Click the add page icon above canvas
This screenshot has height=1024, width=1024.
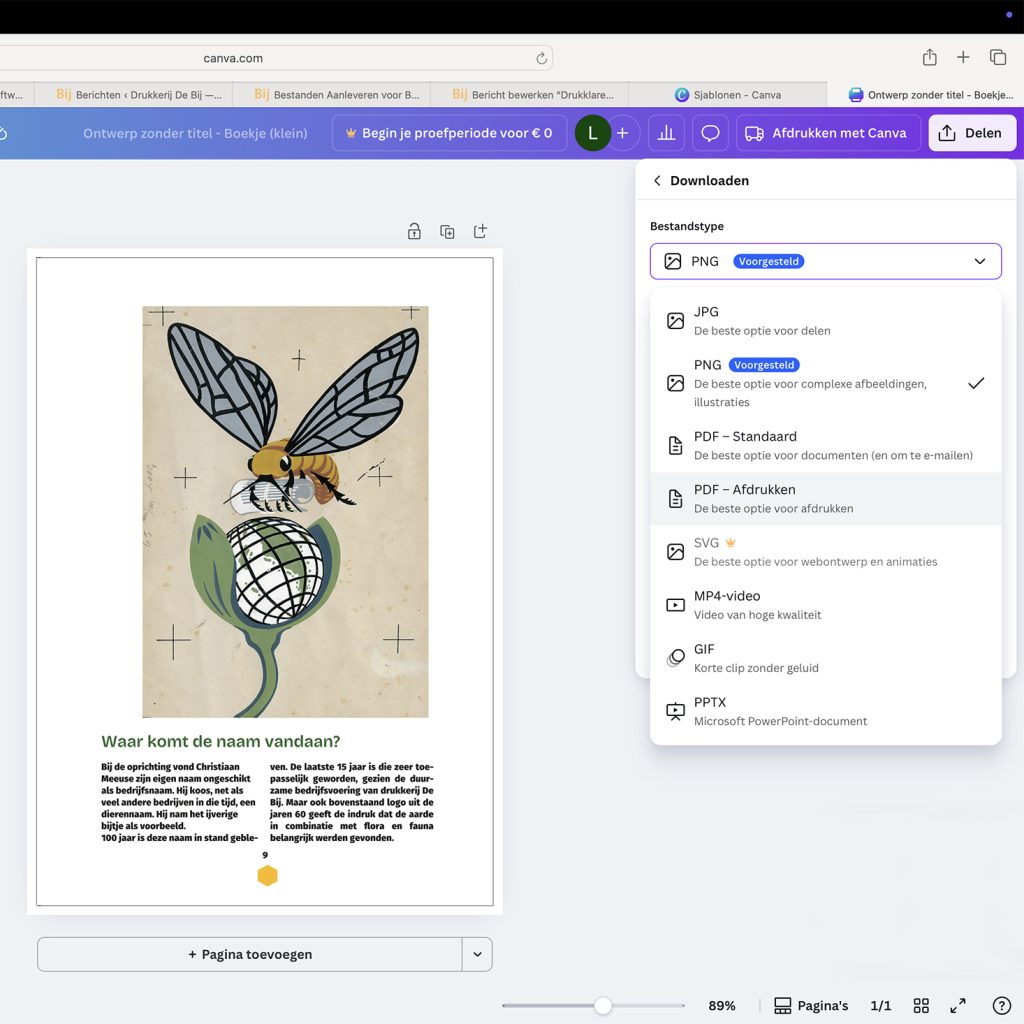[x=480, y=232]
